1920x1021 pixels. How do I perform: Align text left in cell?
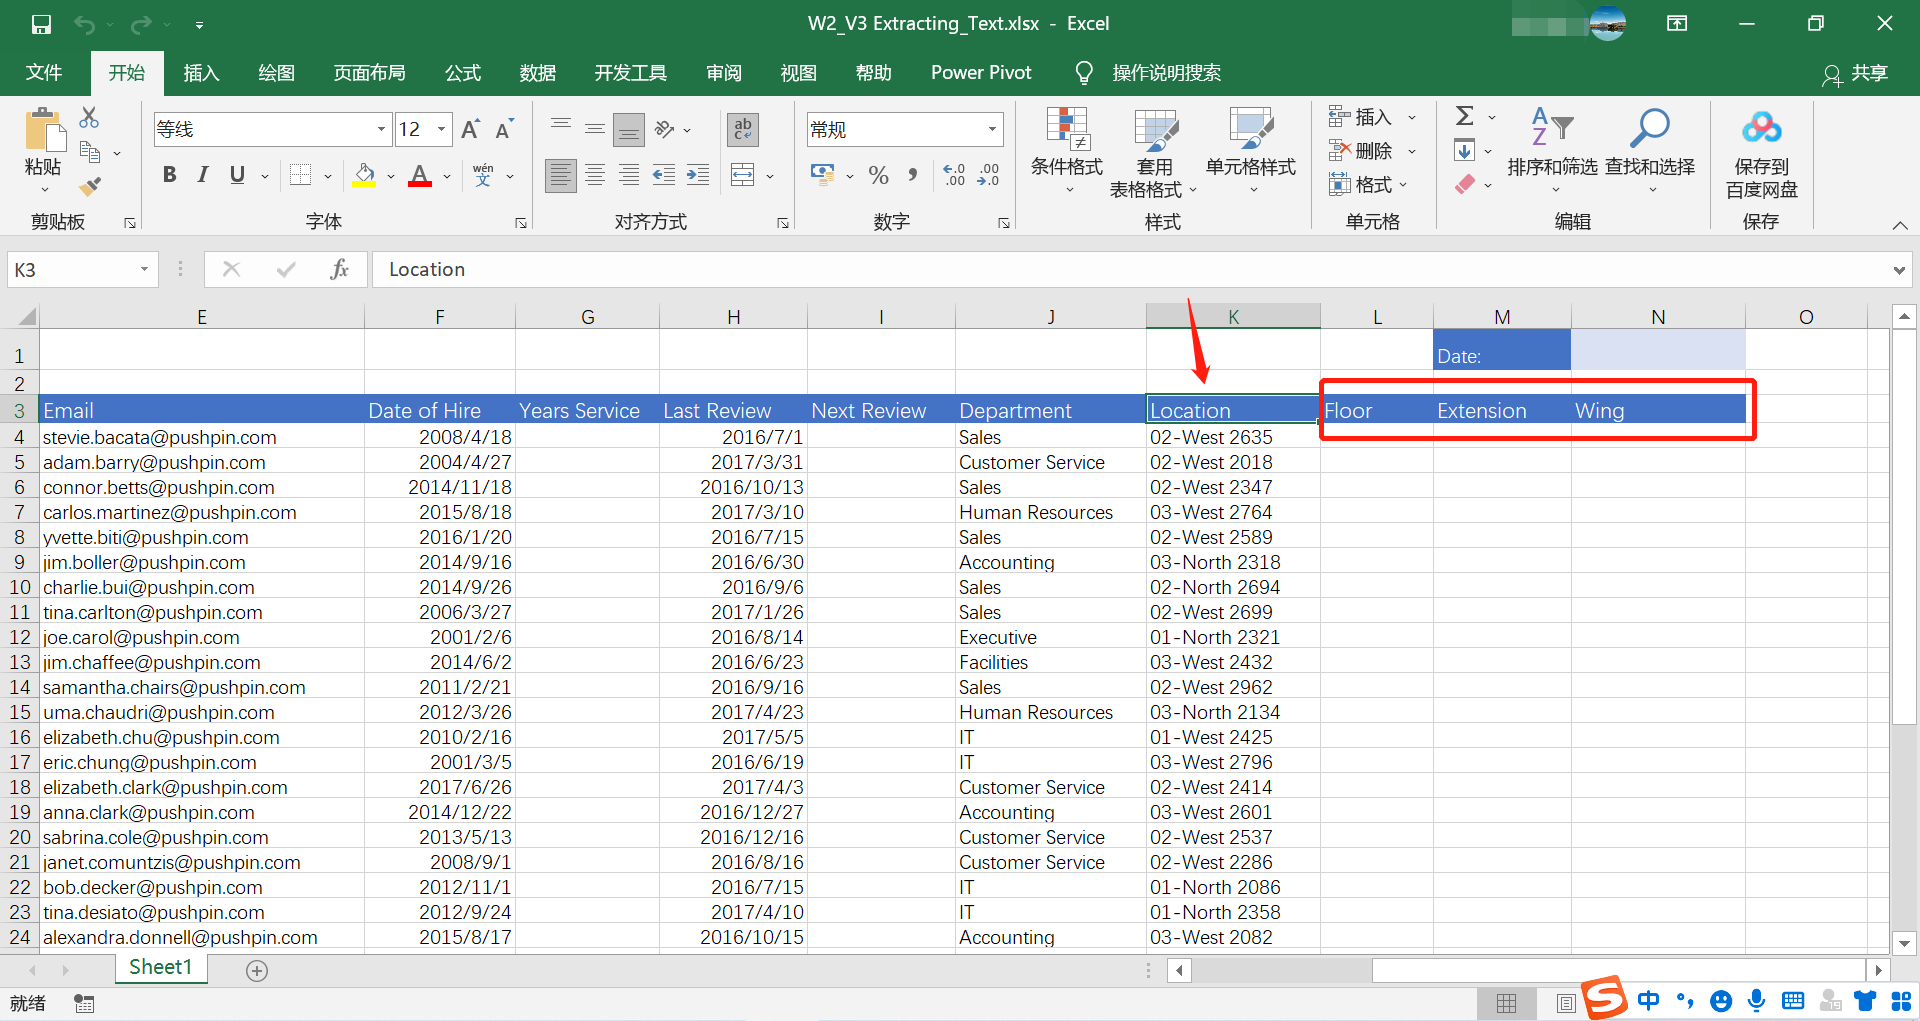(561, 176)
